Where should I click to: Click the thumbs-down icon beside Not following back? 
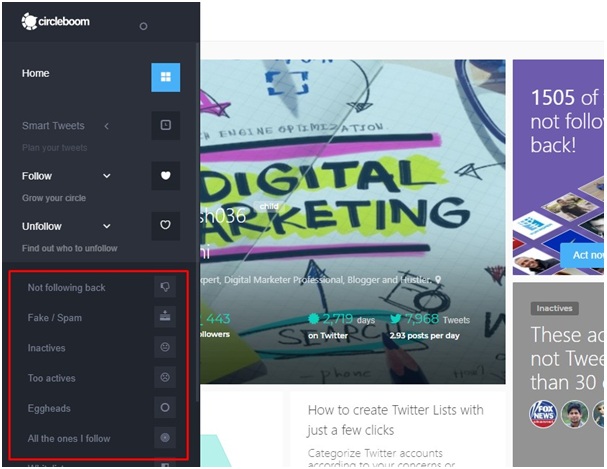166,288
